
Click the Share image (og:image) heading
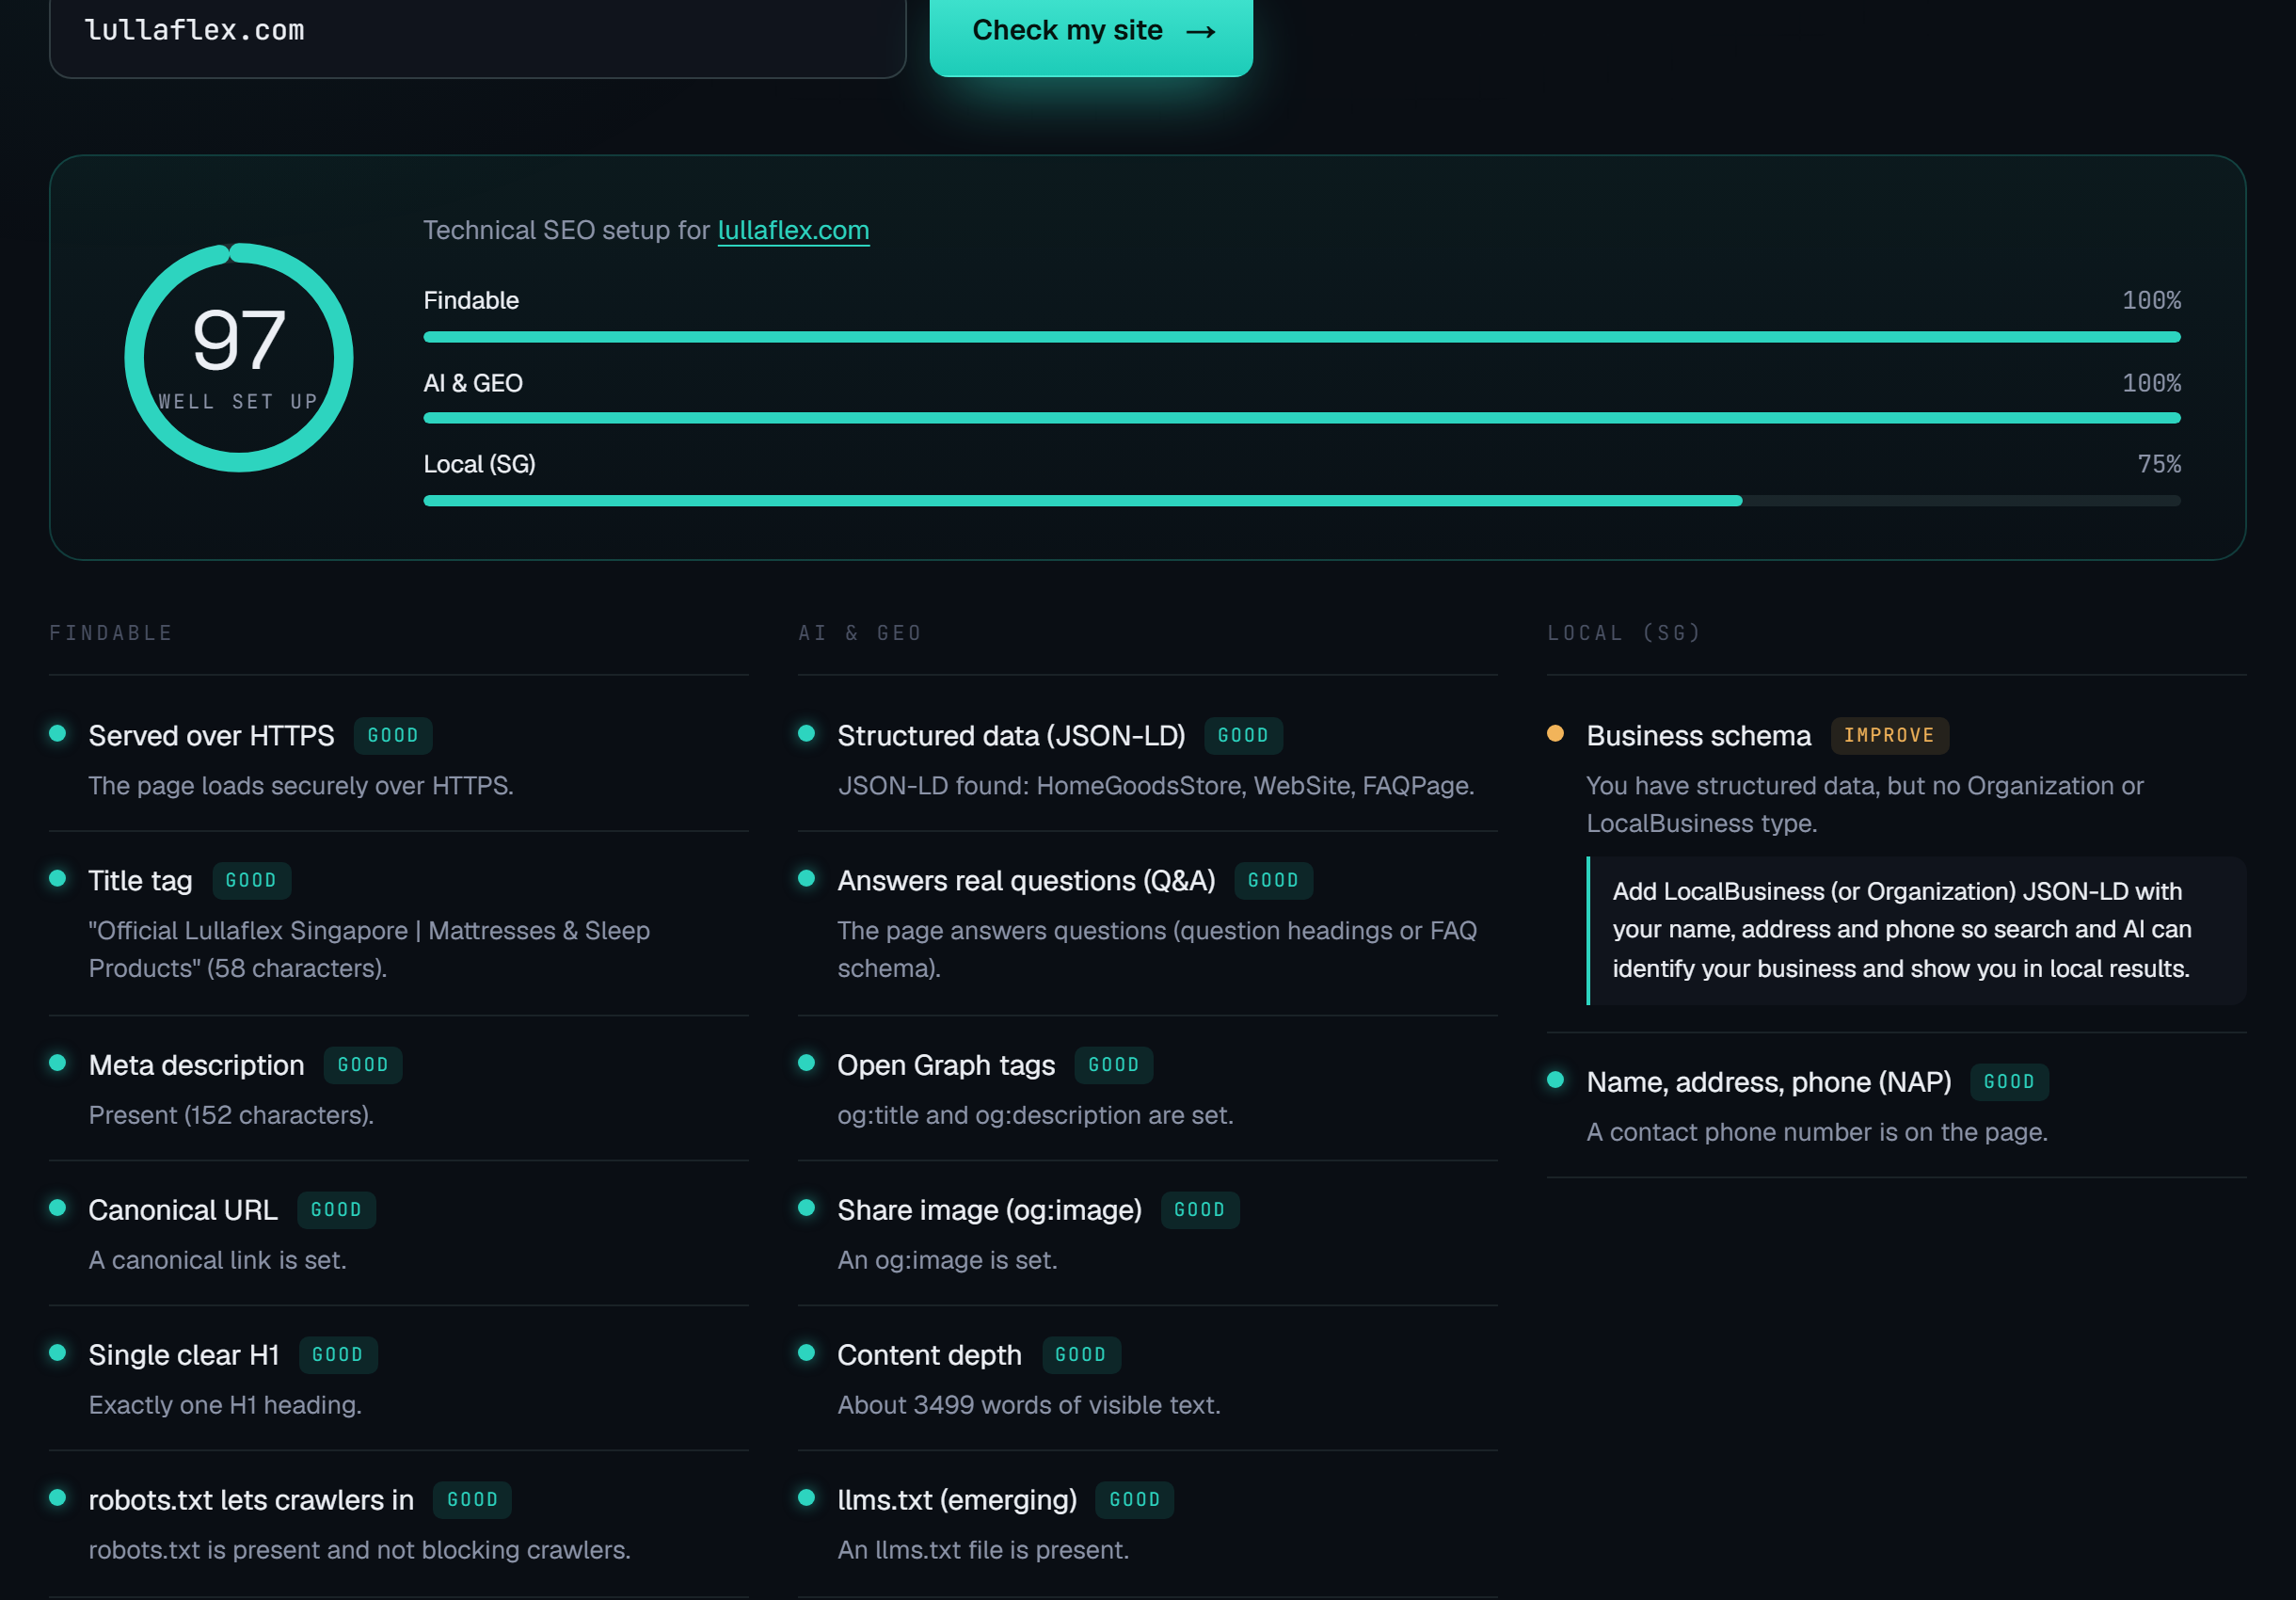click(989, 1210)
